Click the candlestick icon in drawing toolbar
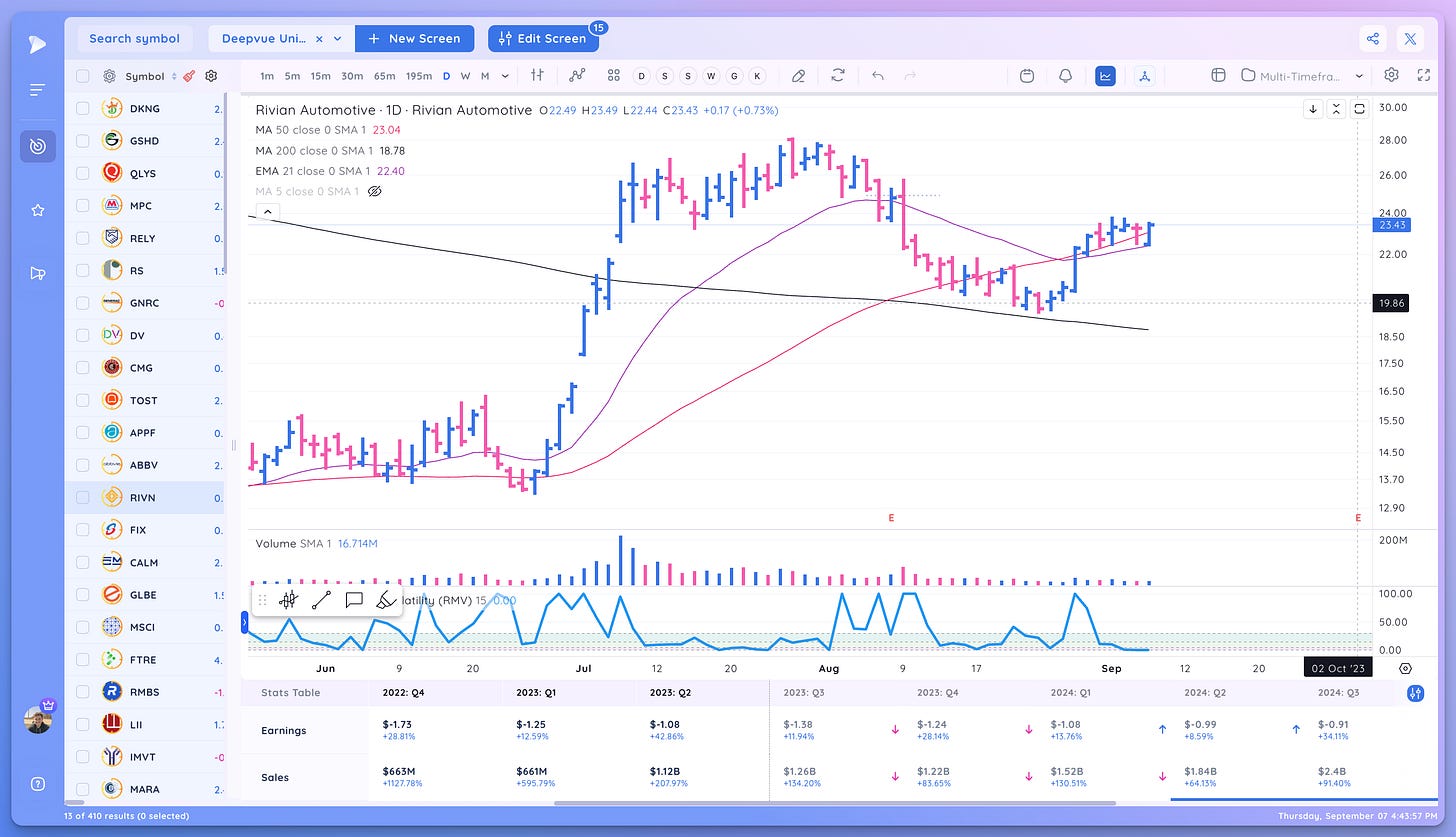Image resolution: width=1456 pixels, height=837 pixels. click(289, 600)
